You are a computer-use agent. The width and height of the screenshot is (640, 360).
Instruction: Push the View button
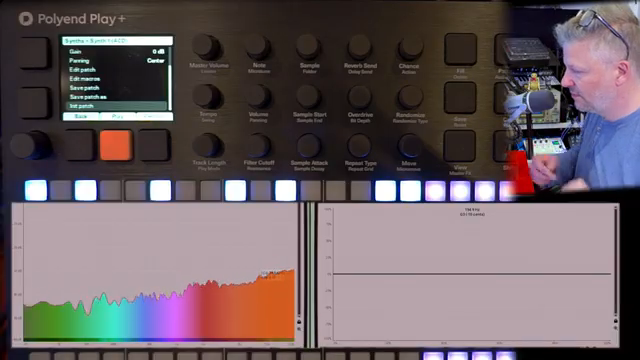coord(460,146)
